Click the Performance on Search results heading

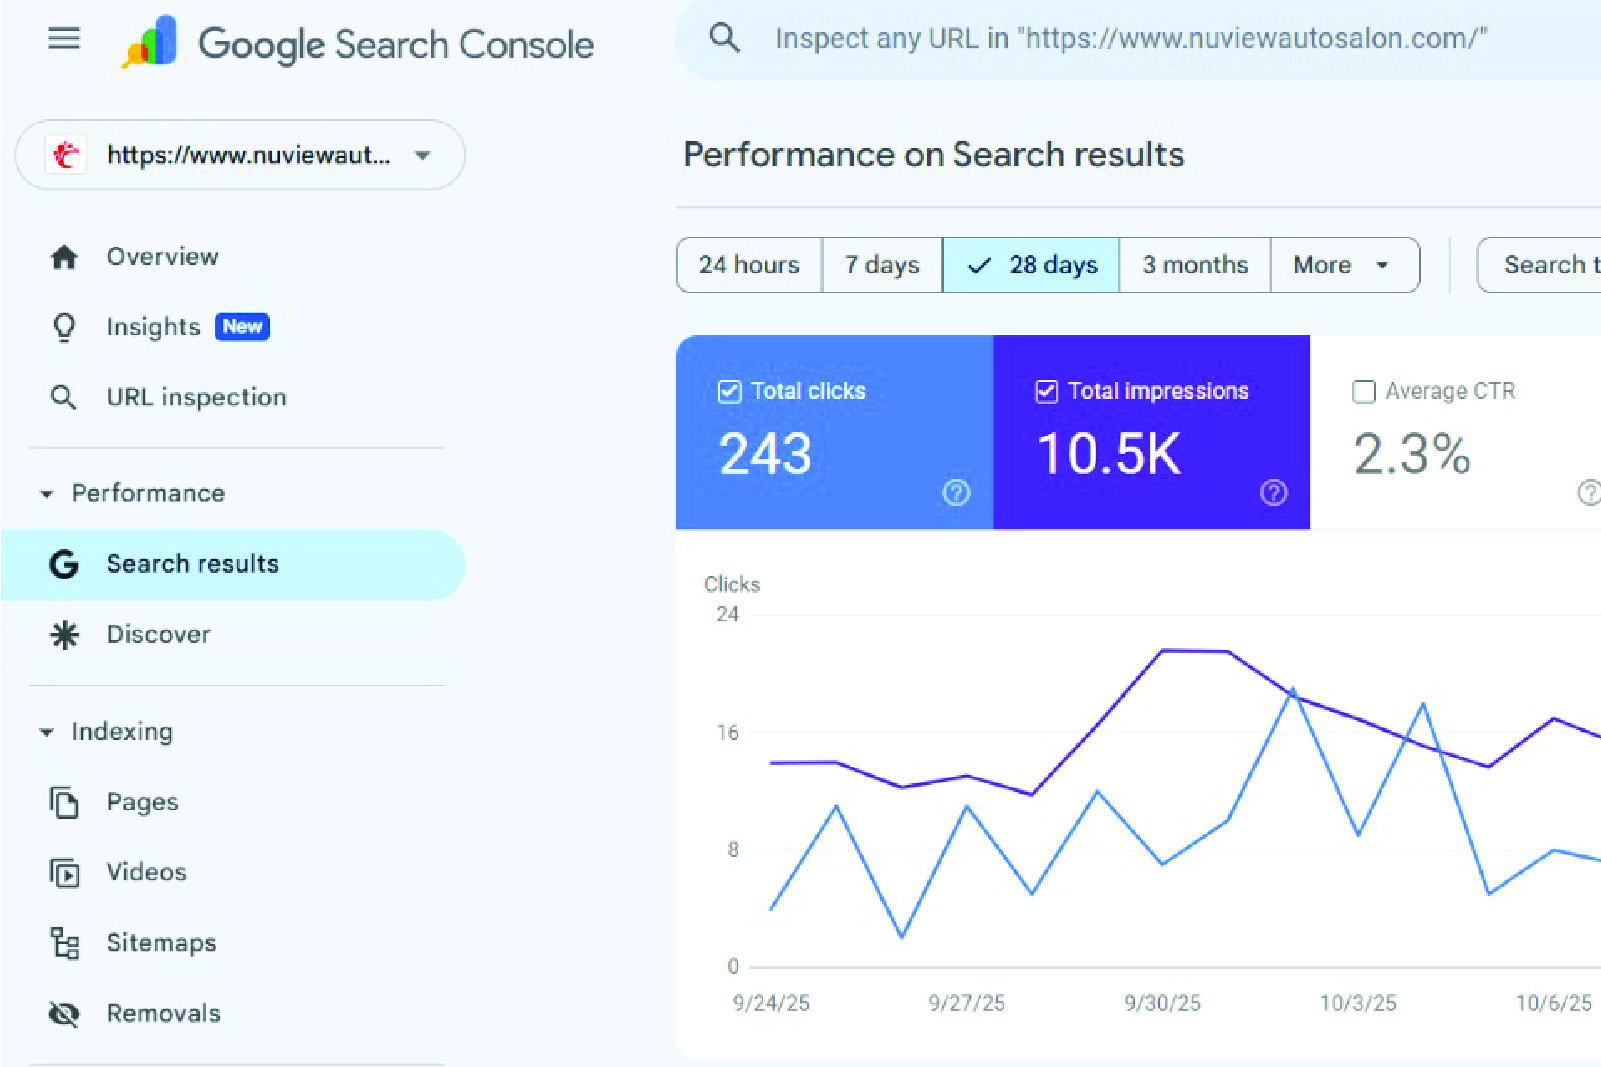pyautogui.click(x=933, y=155)
